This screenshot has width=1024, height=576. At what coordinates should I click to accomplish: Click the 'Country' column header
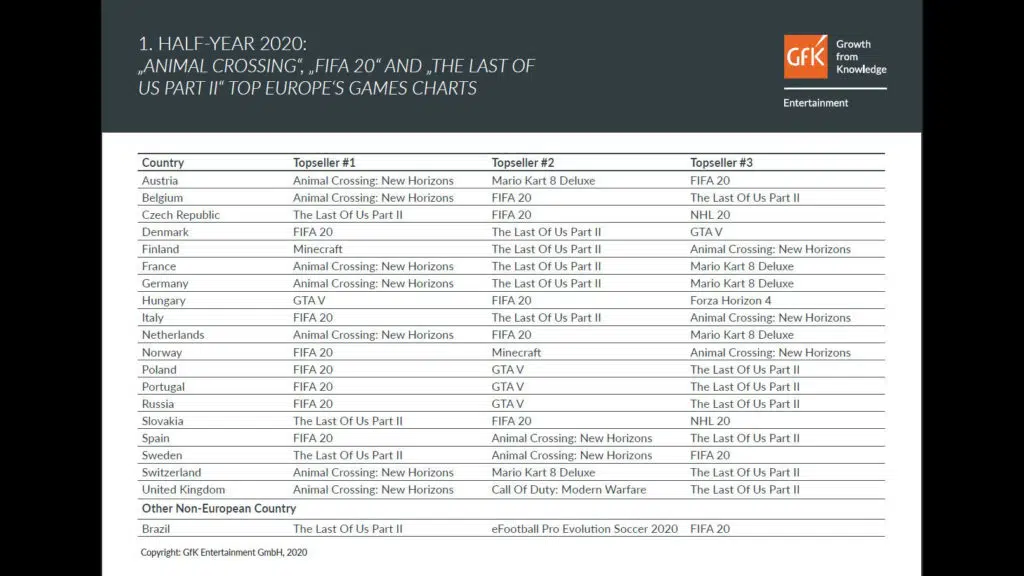click(x=163, y=163)
